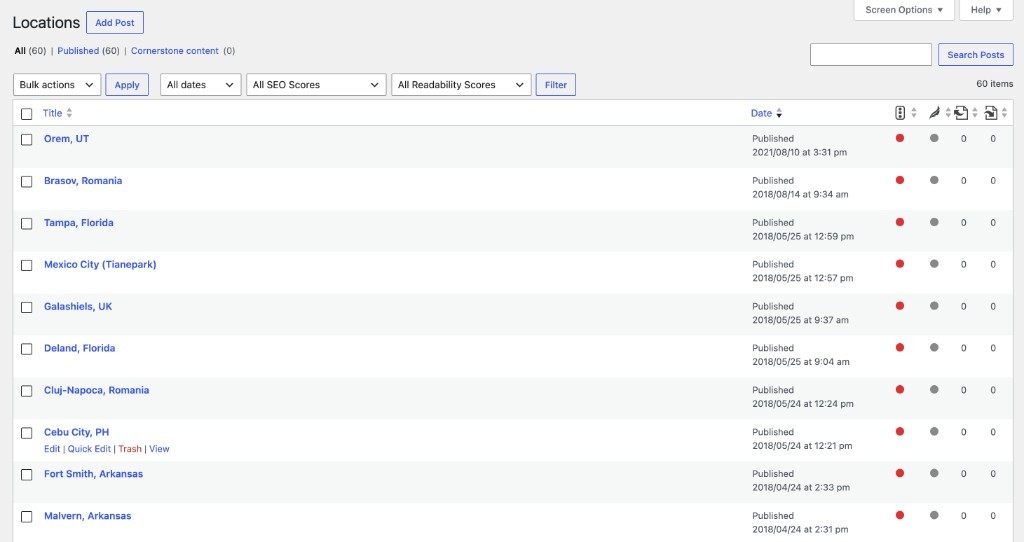1024x542 pixels.
Task: Click red SEO dot for Orem, UT
Action: coord(900,138)
